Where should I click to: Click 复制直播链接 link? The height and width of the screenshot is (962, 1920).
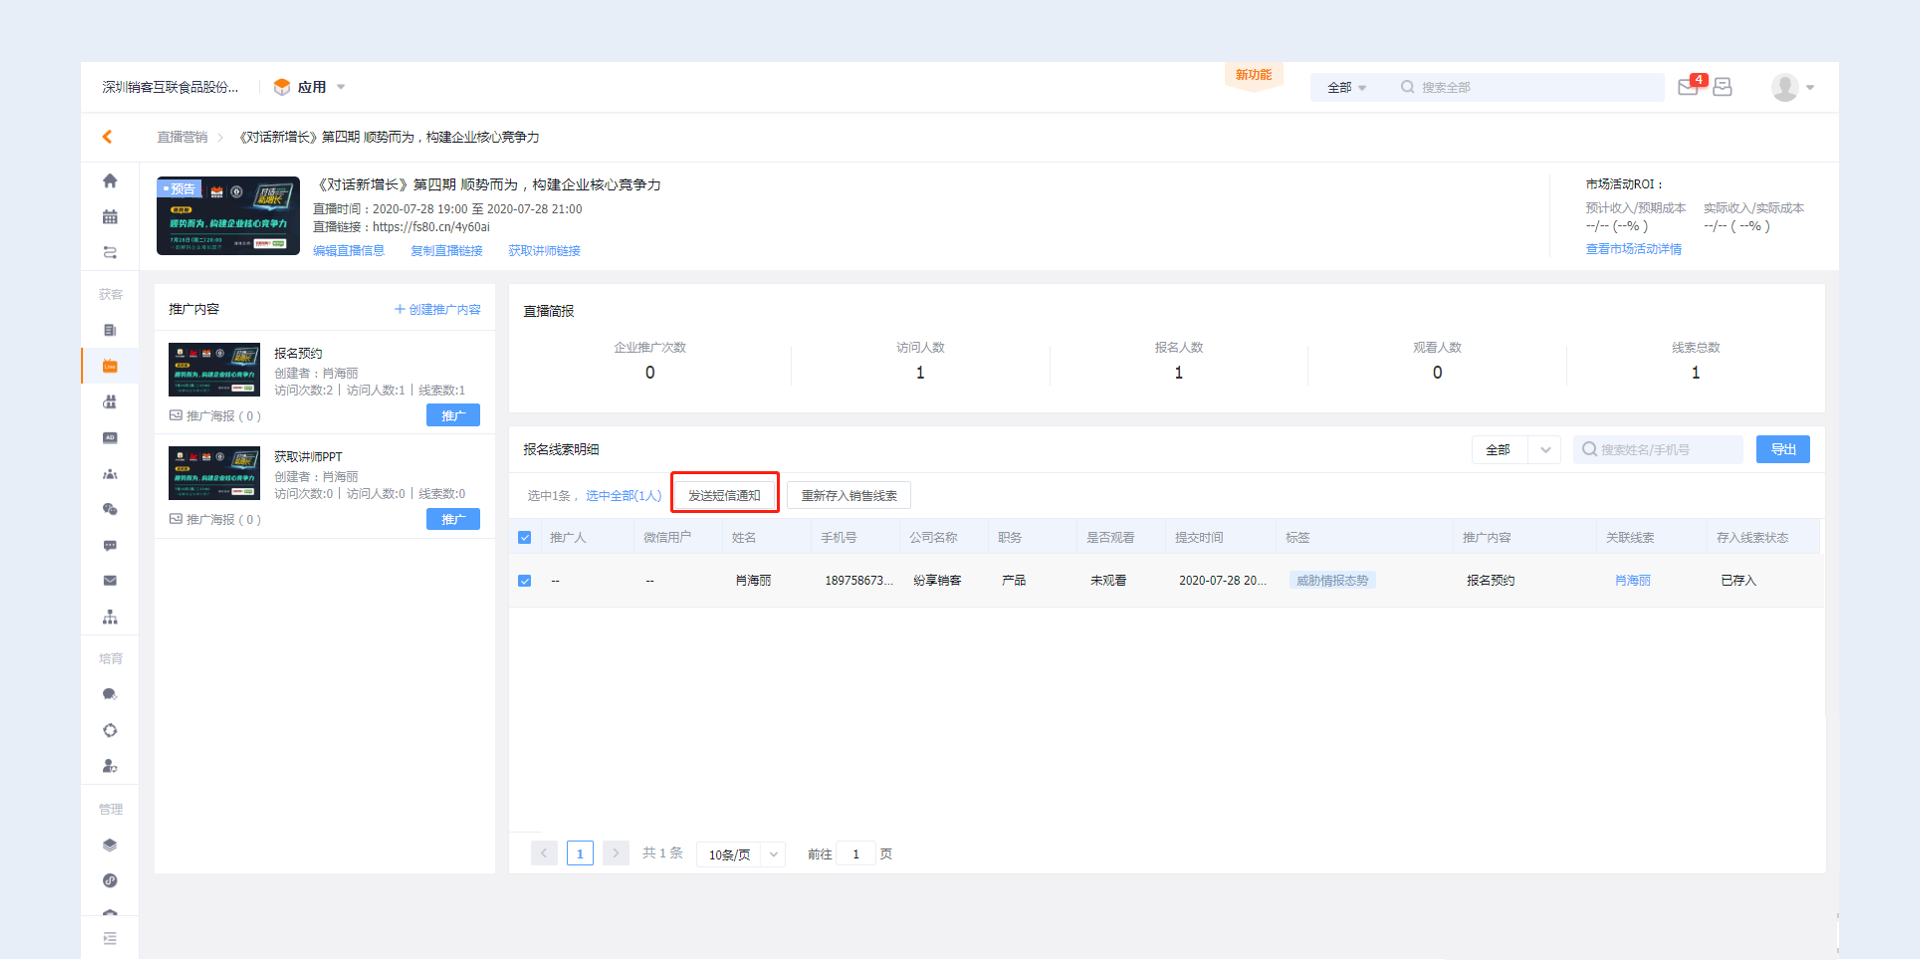point(446,251)
